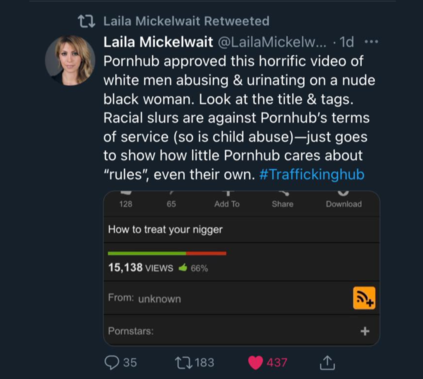
Task: Open Laila Mickelwait's profile avatar photo
Action: click(x=70, y=61)
